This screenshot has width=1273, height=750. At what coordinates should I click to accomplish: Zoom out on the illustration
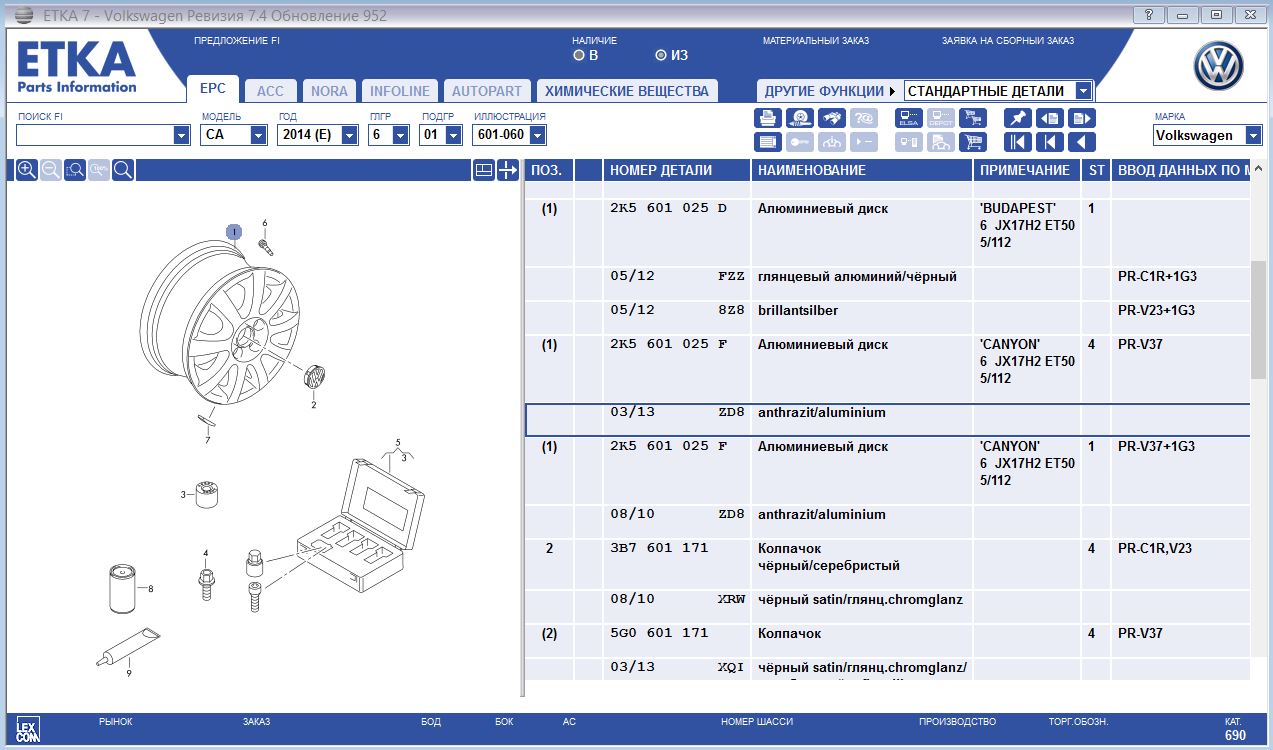(51, 170)
